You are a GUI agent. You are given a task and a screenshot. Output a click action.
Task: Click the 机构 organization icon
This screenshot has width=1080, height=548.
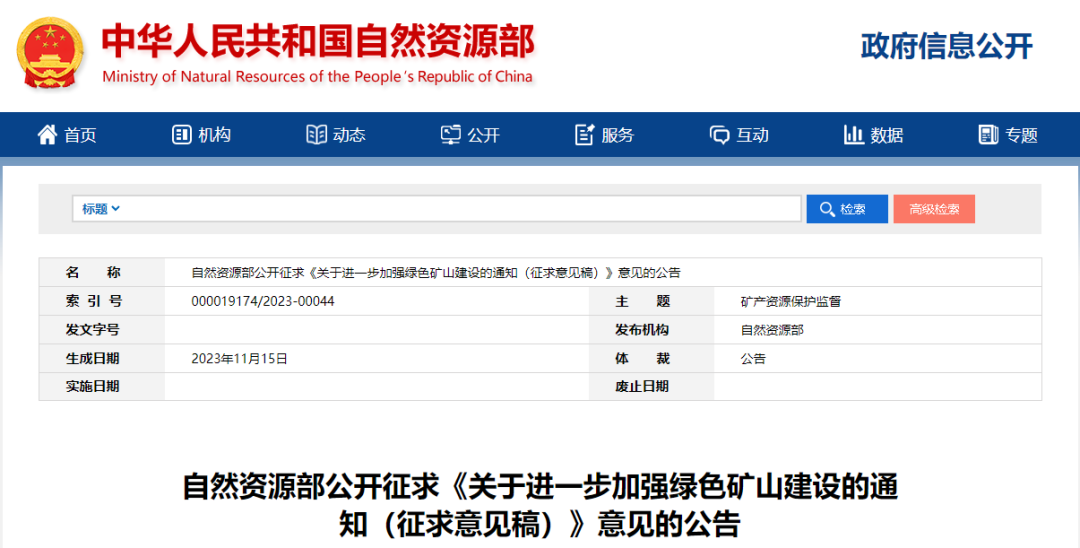coord(181,135)
